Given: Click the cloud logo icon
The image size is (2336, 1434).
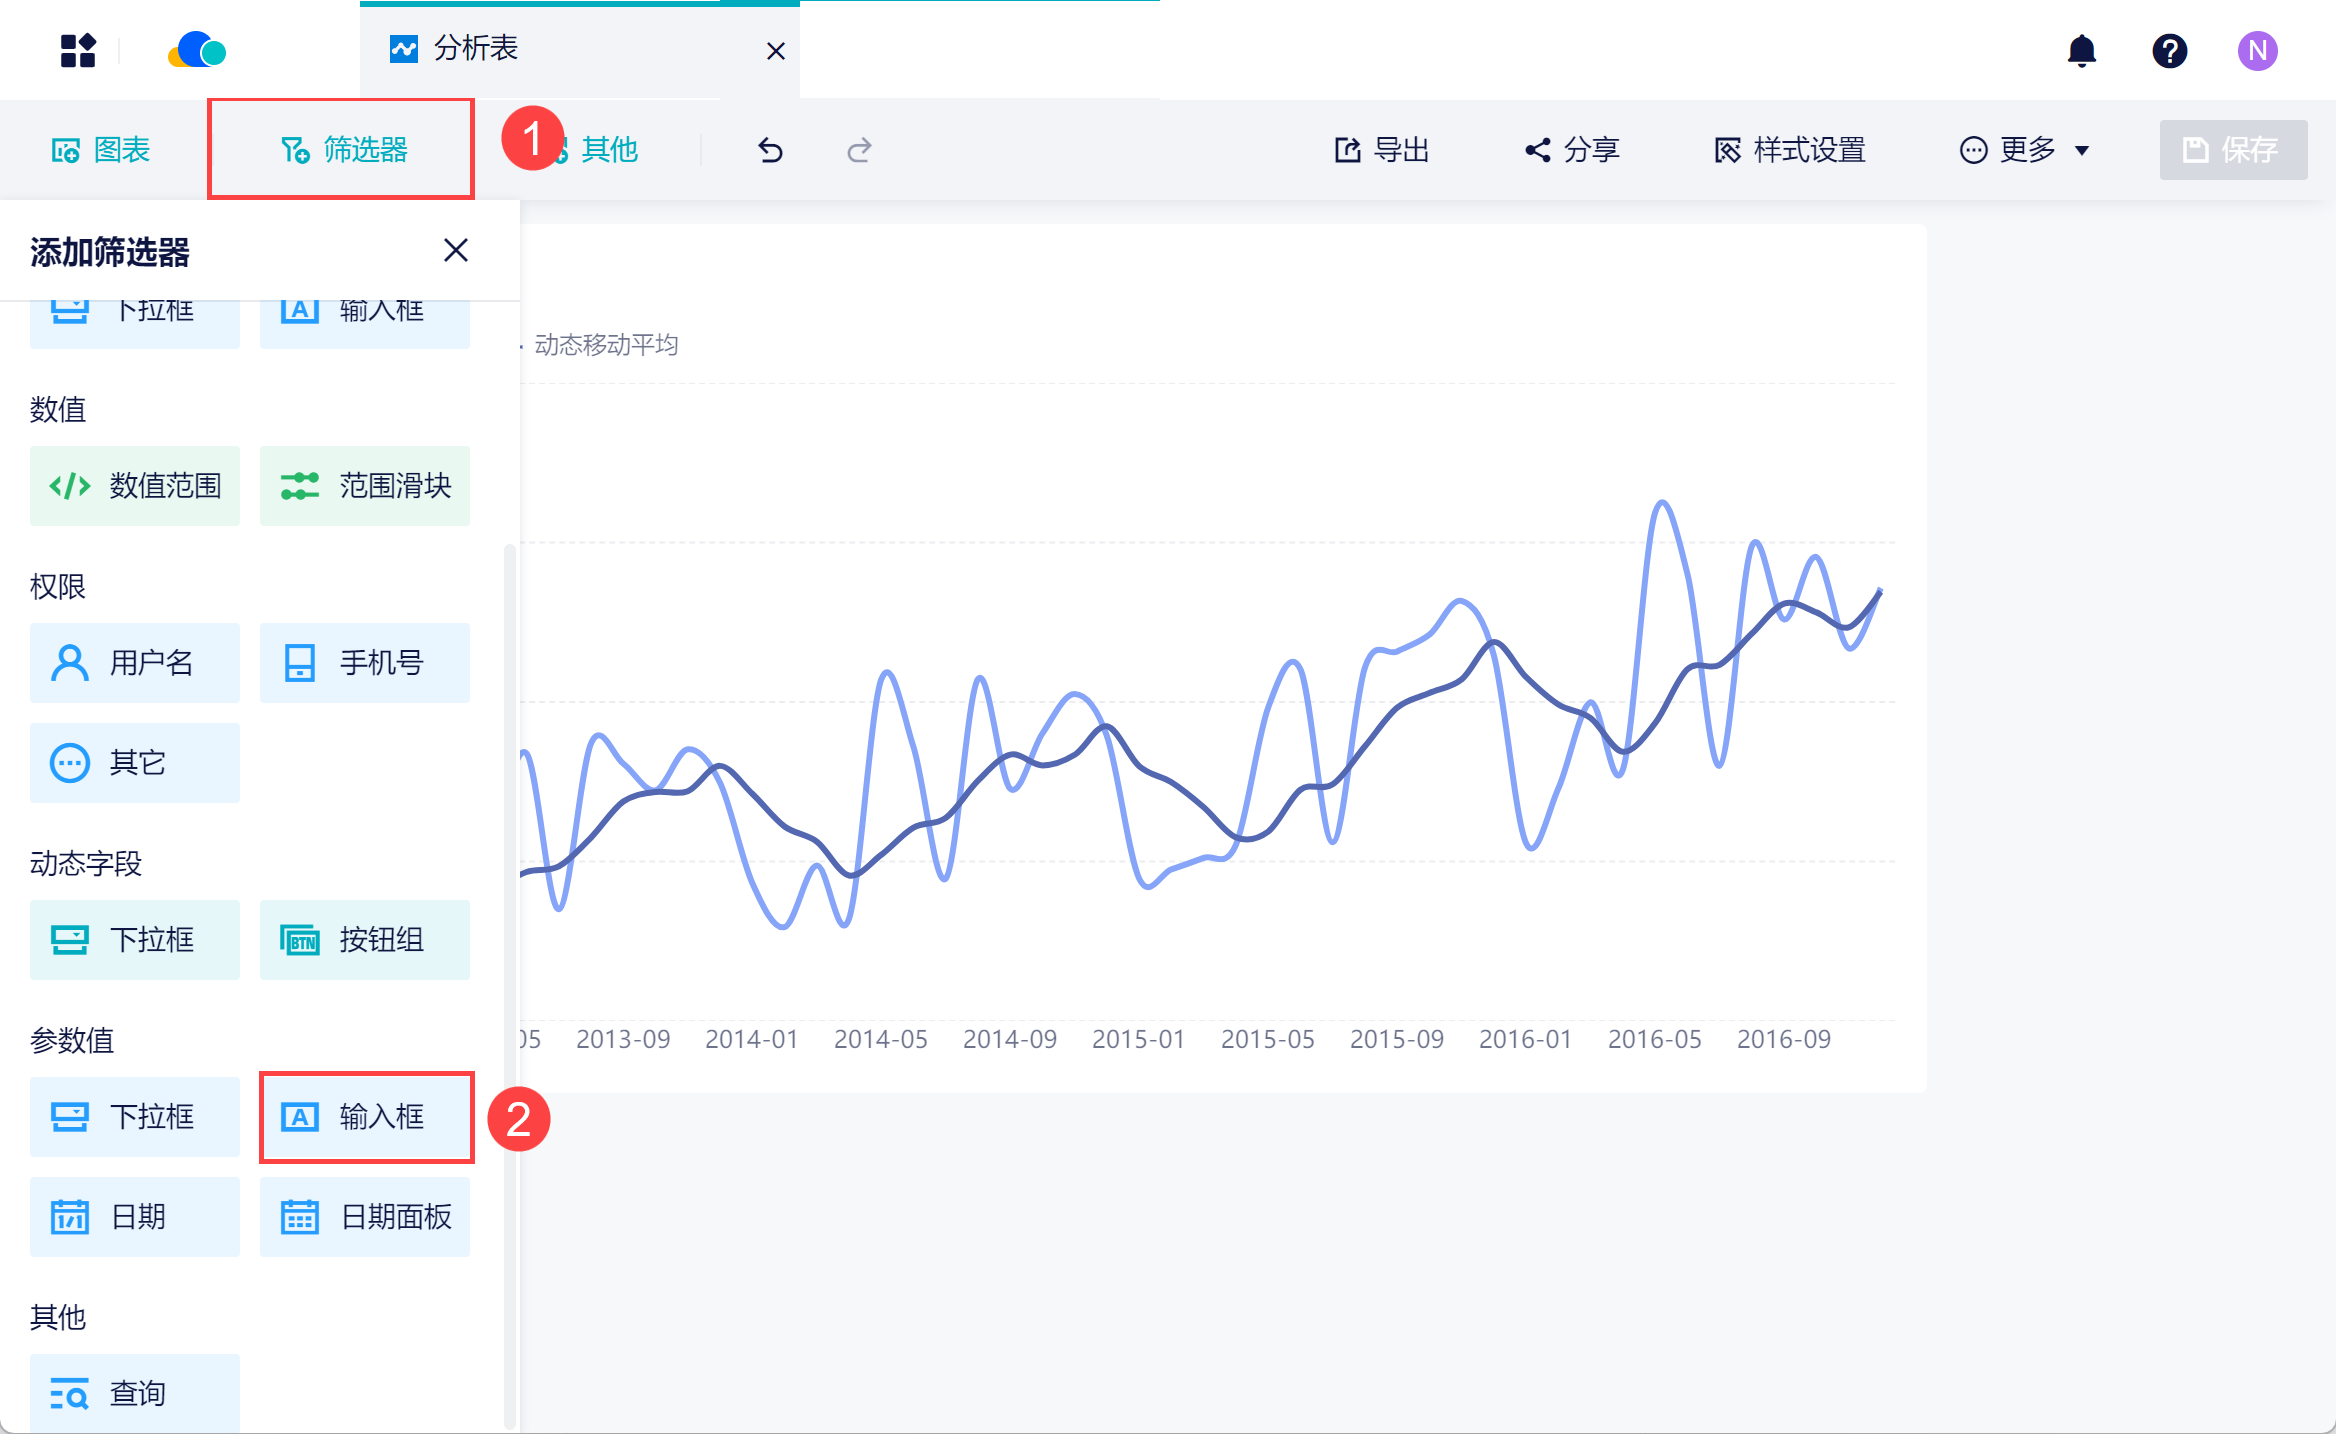Looking at the screenshot, I should pos(197,50).
